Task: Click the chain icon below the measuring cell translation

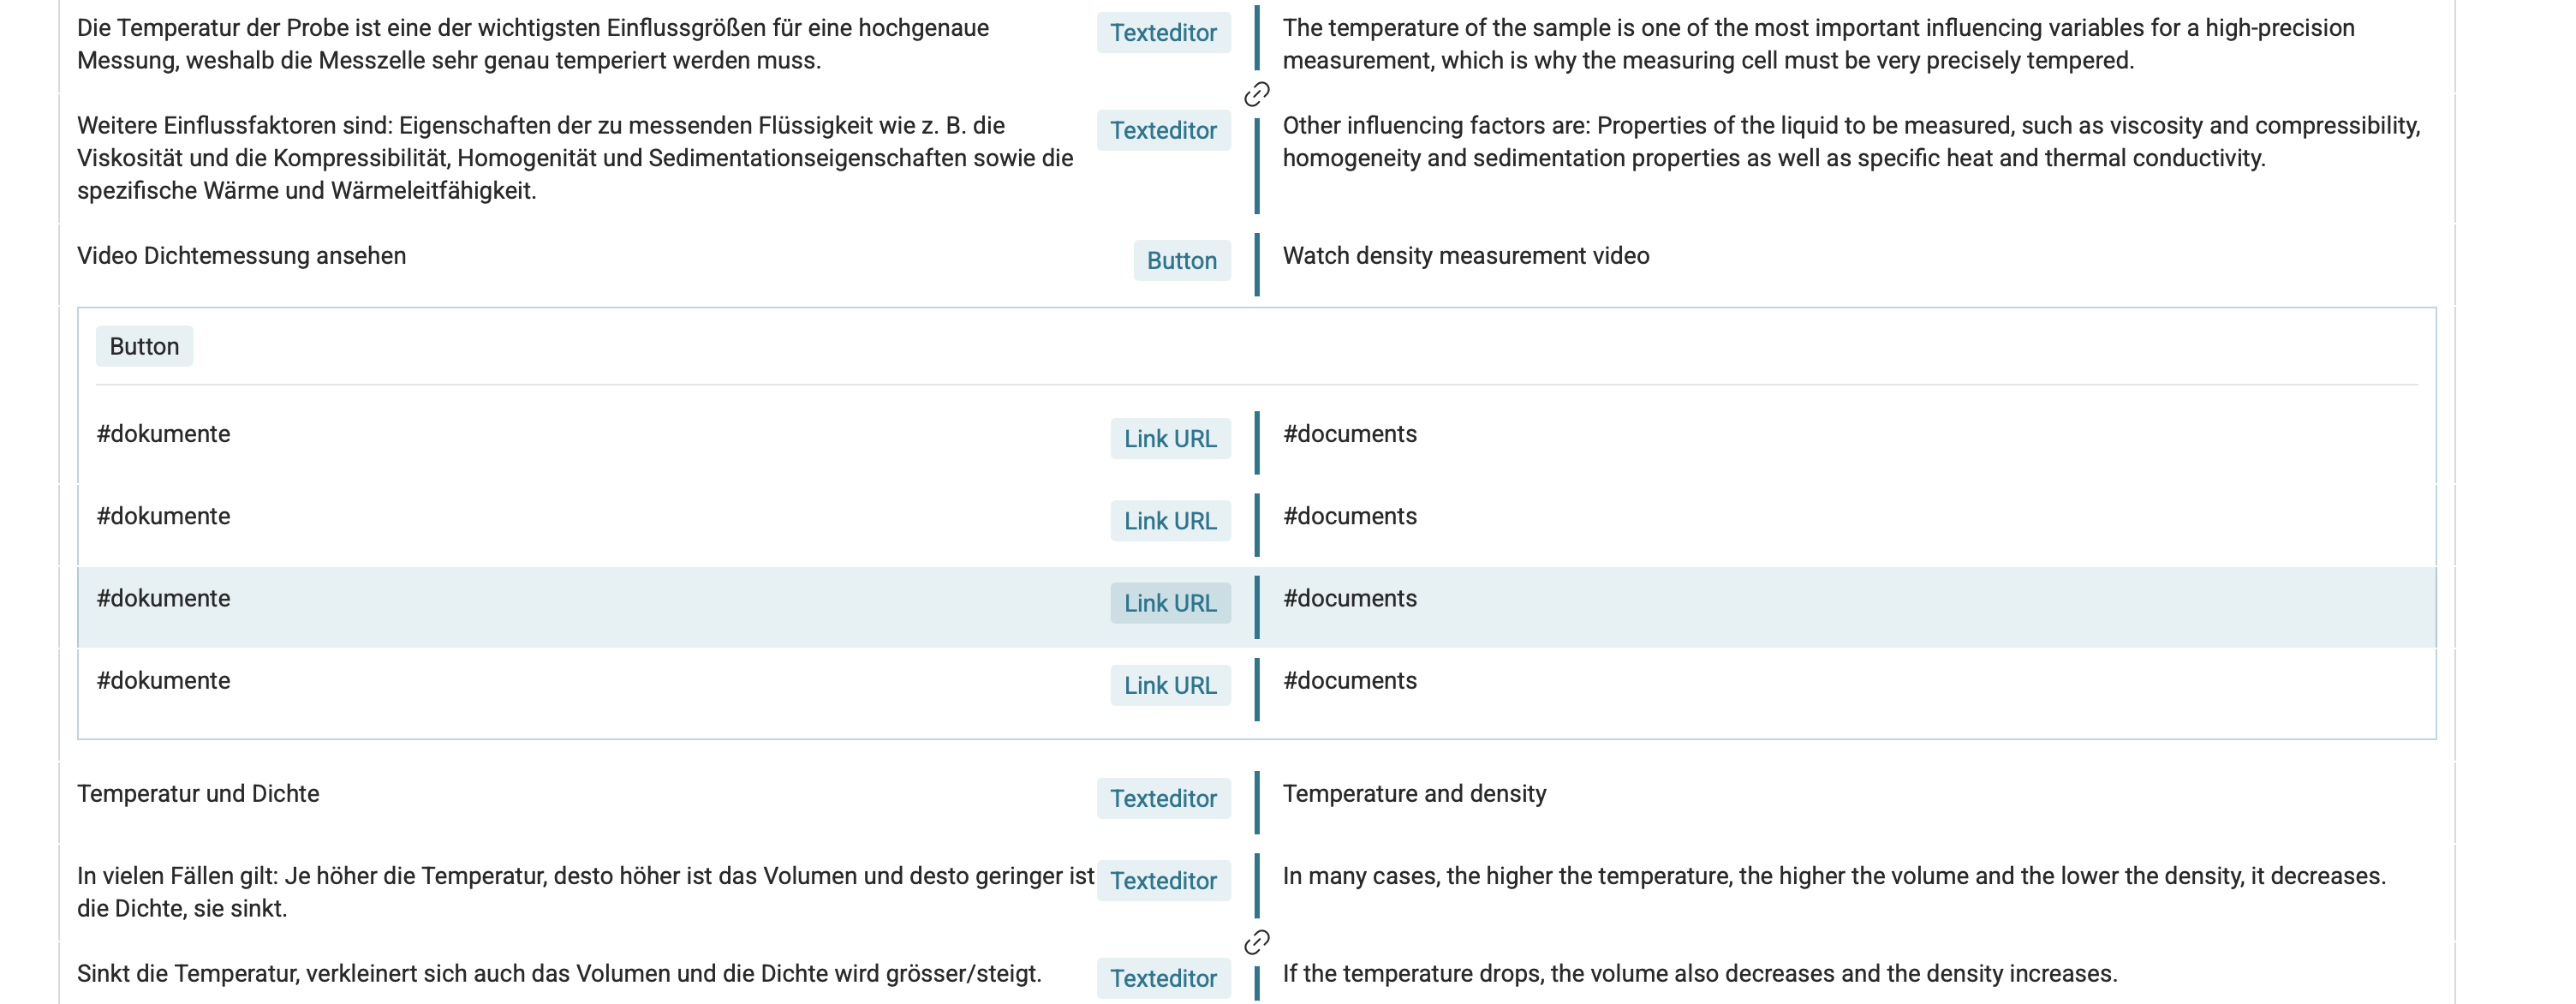Action: 1256,94
